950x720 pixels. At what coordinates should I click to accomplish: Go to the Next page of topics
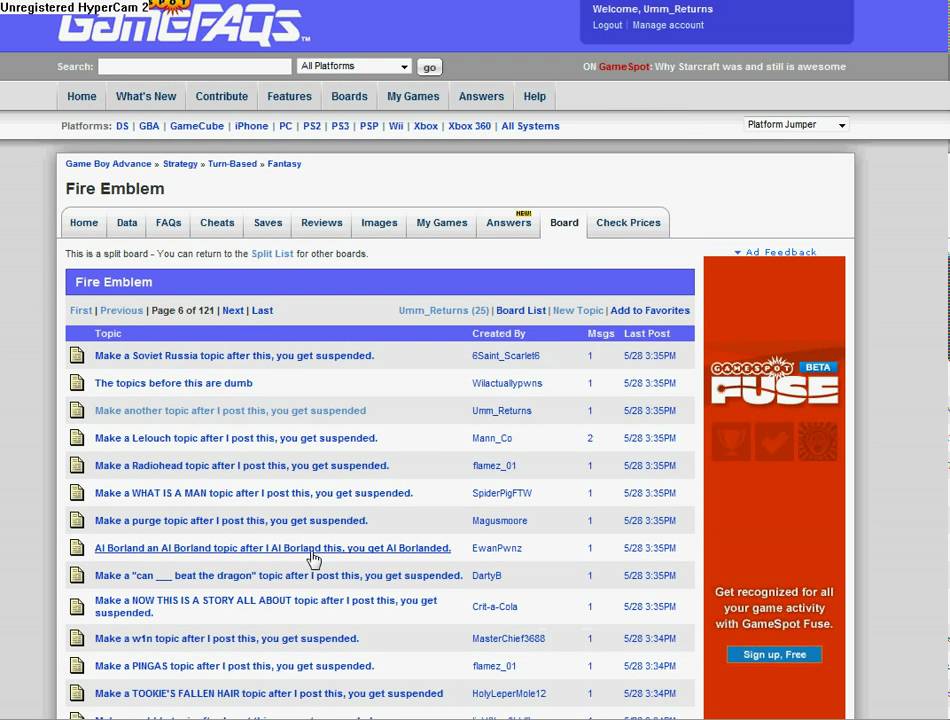233,310
